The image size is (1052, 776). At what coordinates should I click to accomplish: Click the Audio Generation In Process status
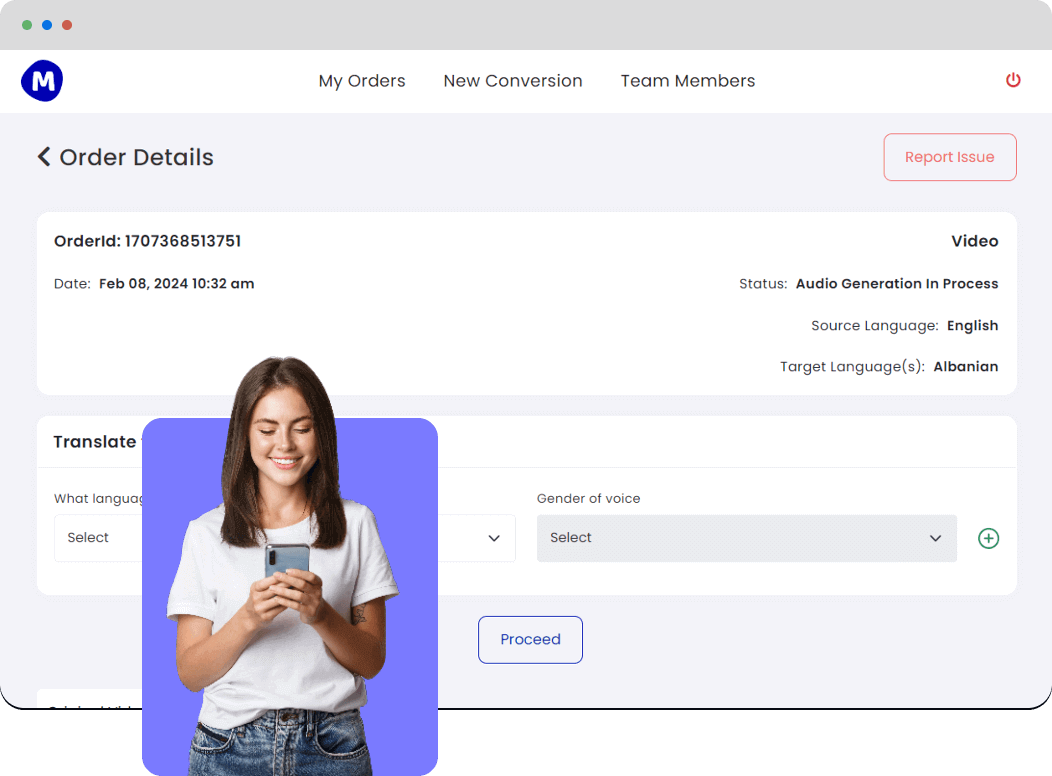[897, 284]
